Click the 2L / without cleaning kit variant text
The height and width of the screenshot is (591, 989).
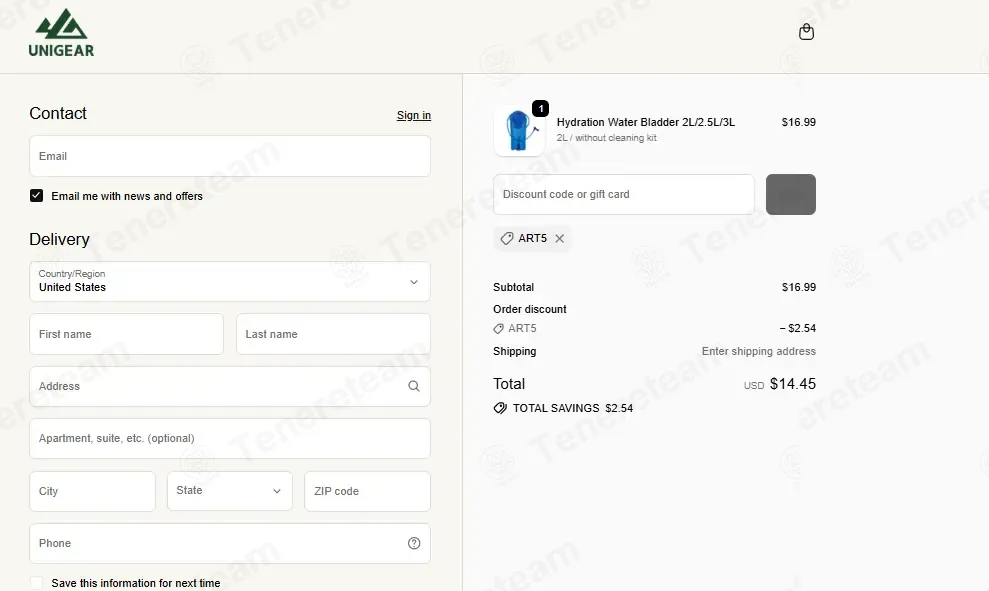[x=606, y=138]
